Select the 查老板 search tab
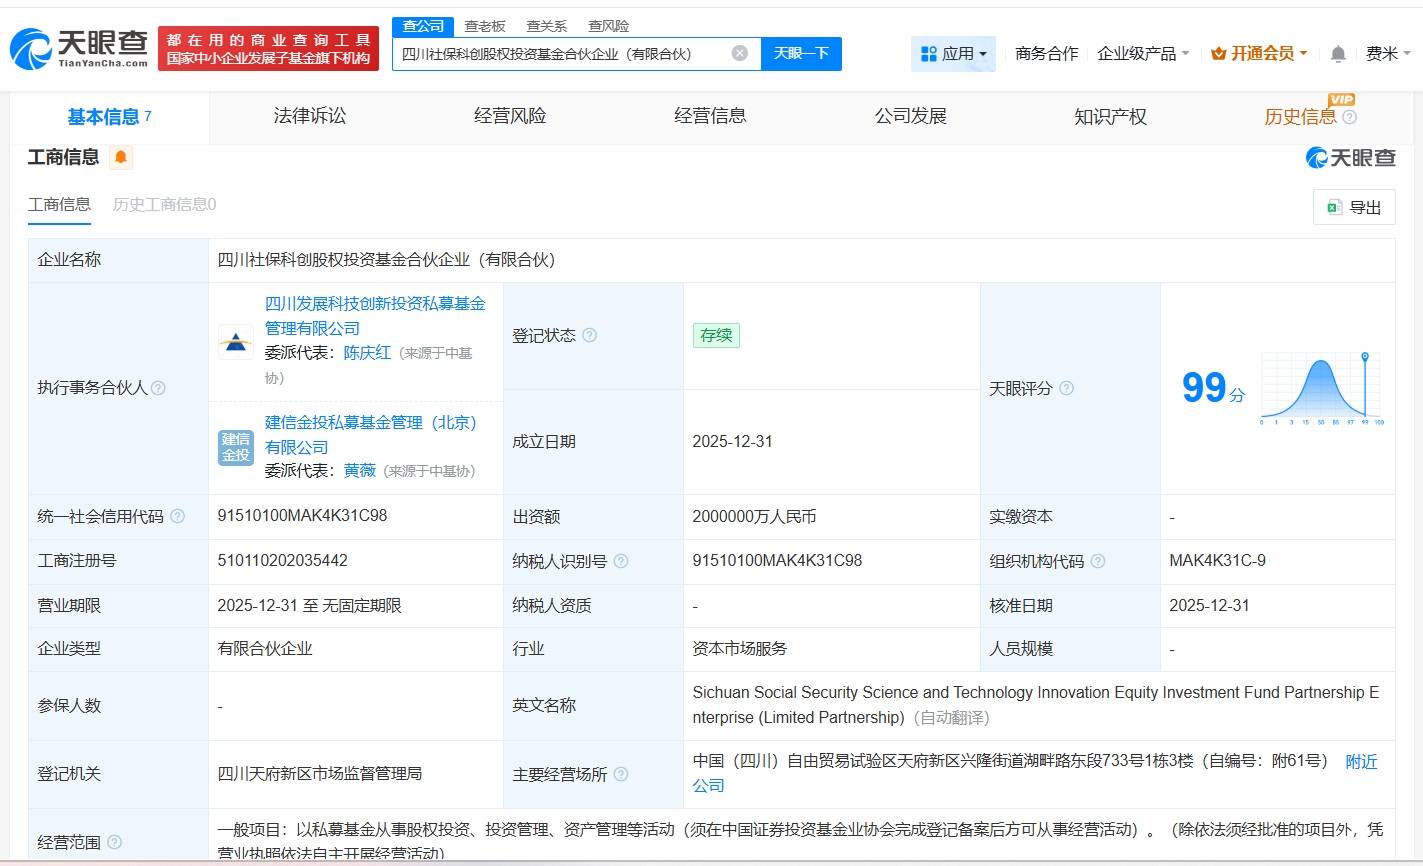This screenshot has width=1423, height=866. tap(485, 26)
